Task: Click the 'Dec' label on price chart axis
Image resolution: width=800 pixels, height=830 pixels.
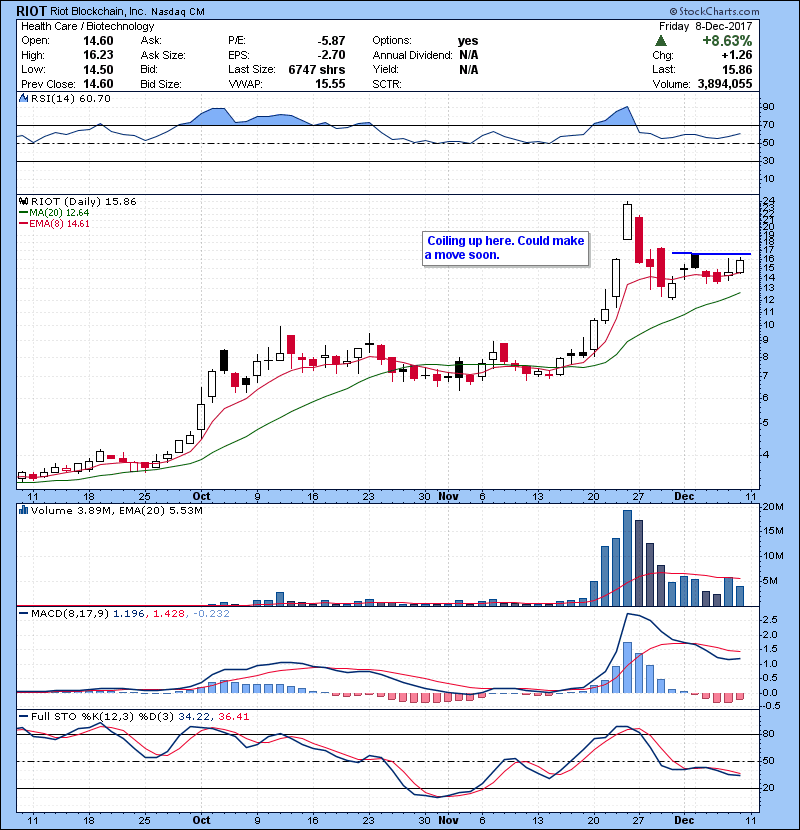Action: tap(684, 497)
